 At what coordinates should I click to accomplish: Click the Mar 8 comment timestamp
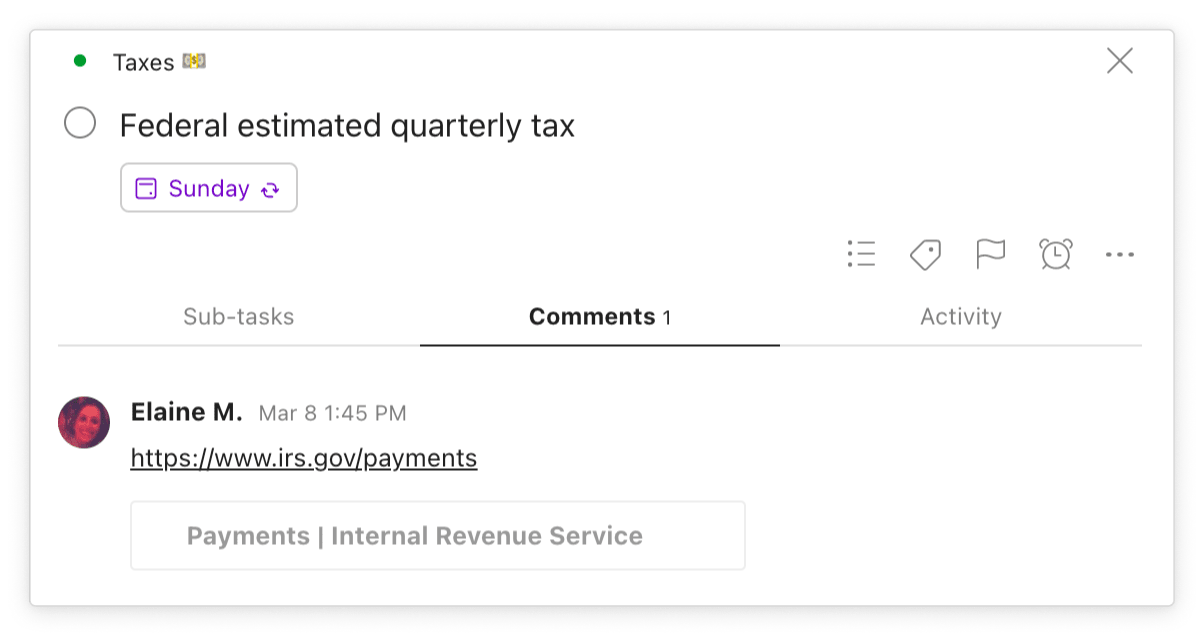(332, 413)
